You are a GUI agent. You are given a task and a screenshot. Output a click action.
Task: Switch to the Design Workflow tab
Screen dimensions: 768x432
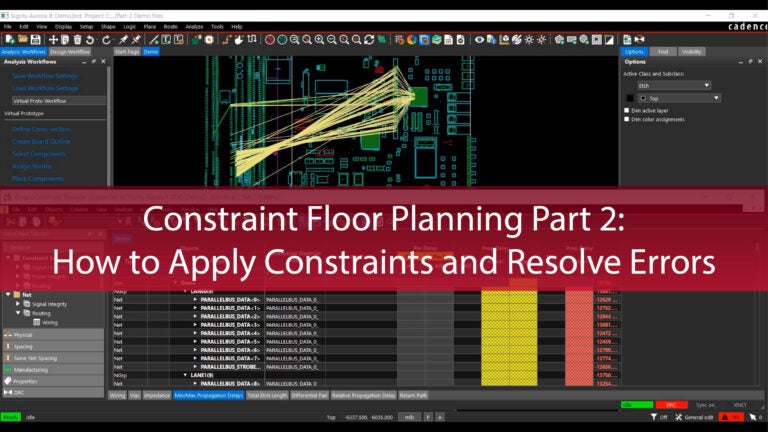point(70,52)
